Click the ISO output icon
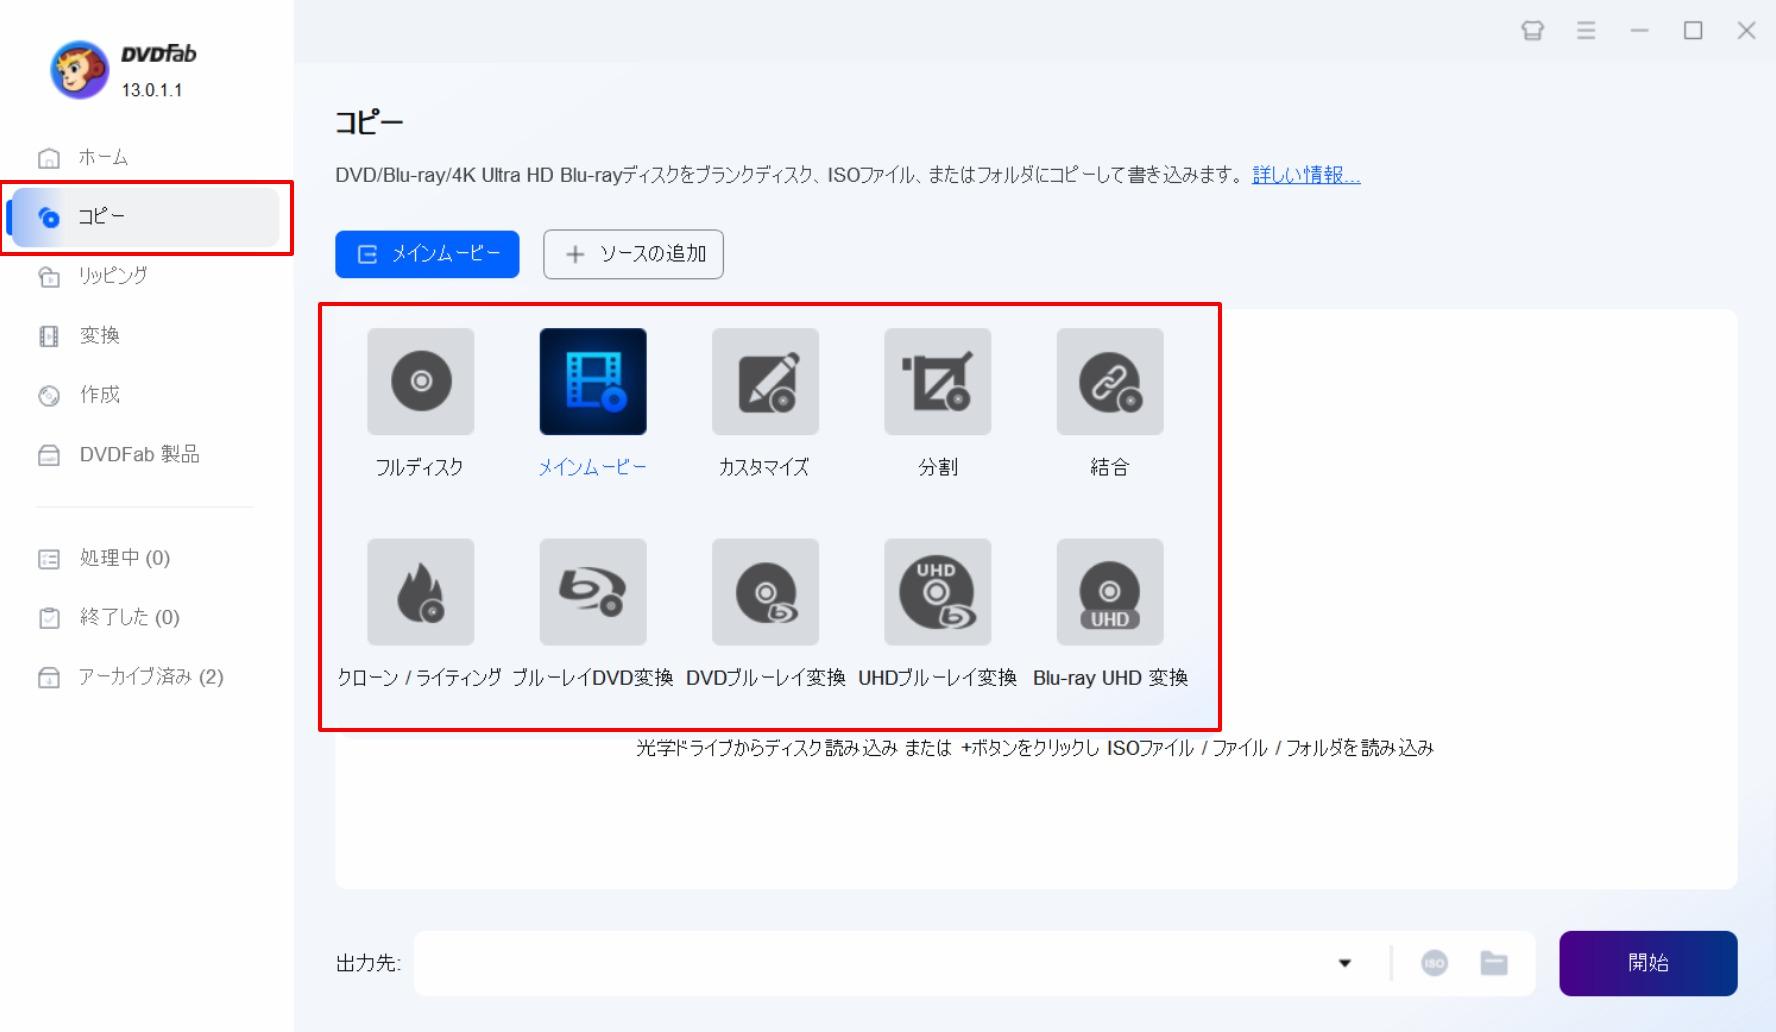 [x=1434, y=963]
